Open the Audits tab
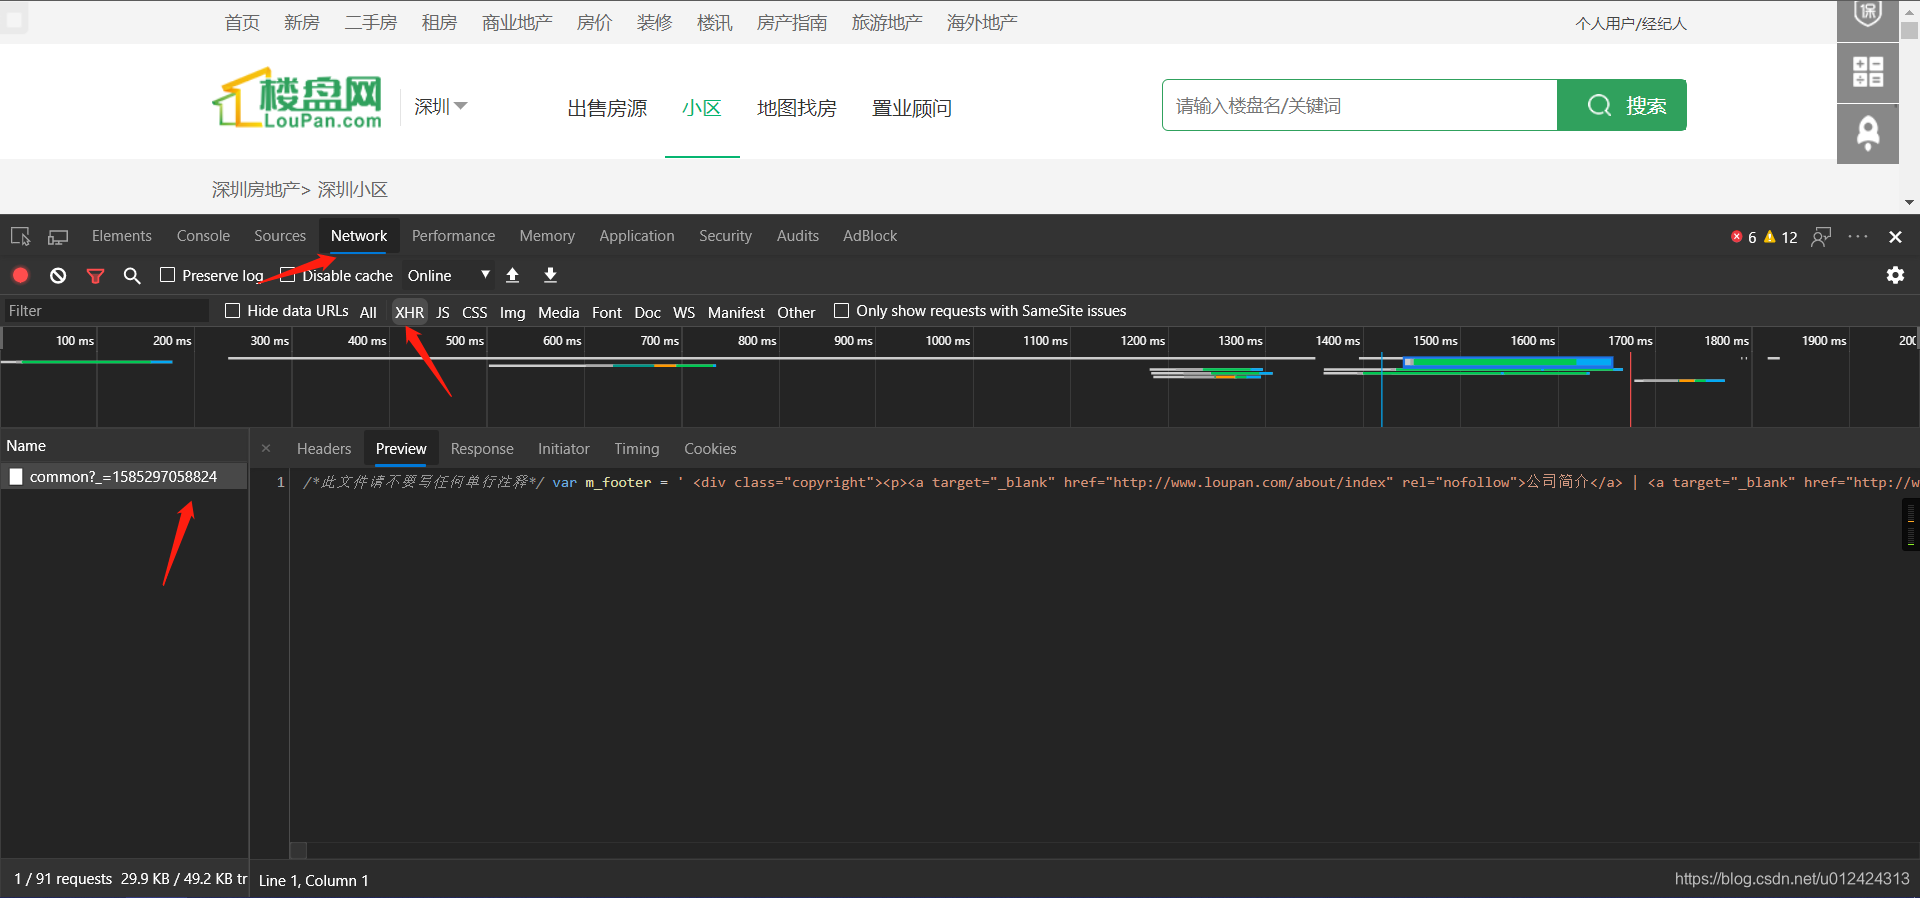 click(x=798, y=236)
